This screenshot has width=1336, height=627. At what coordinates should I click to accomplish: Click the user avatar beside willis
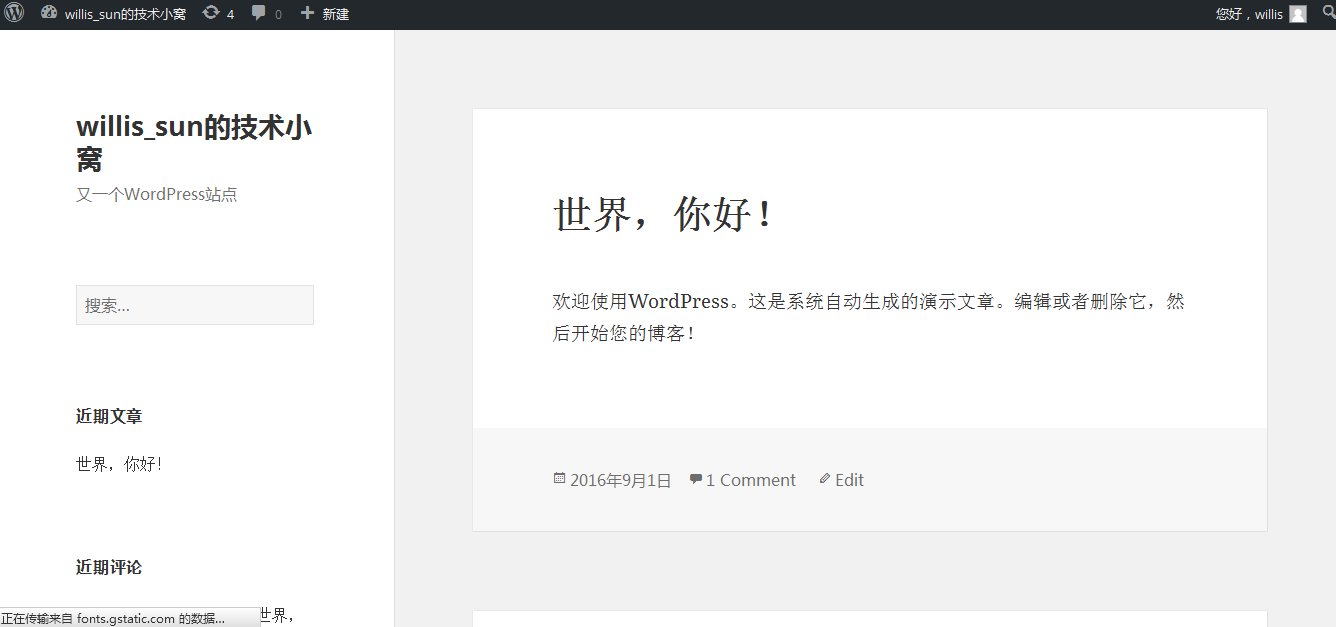1298,14
